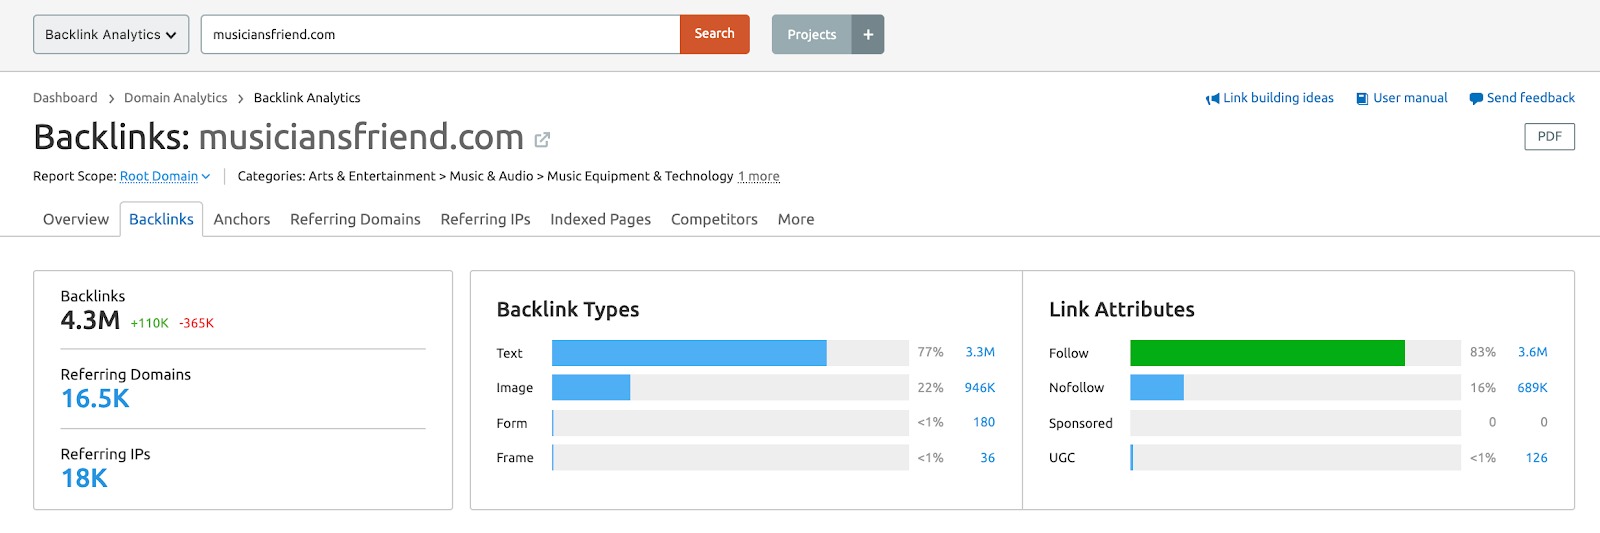Click the speech bubble icon beside Send feedback
The image size is (1600, 533).
1476,98
